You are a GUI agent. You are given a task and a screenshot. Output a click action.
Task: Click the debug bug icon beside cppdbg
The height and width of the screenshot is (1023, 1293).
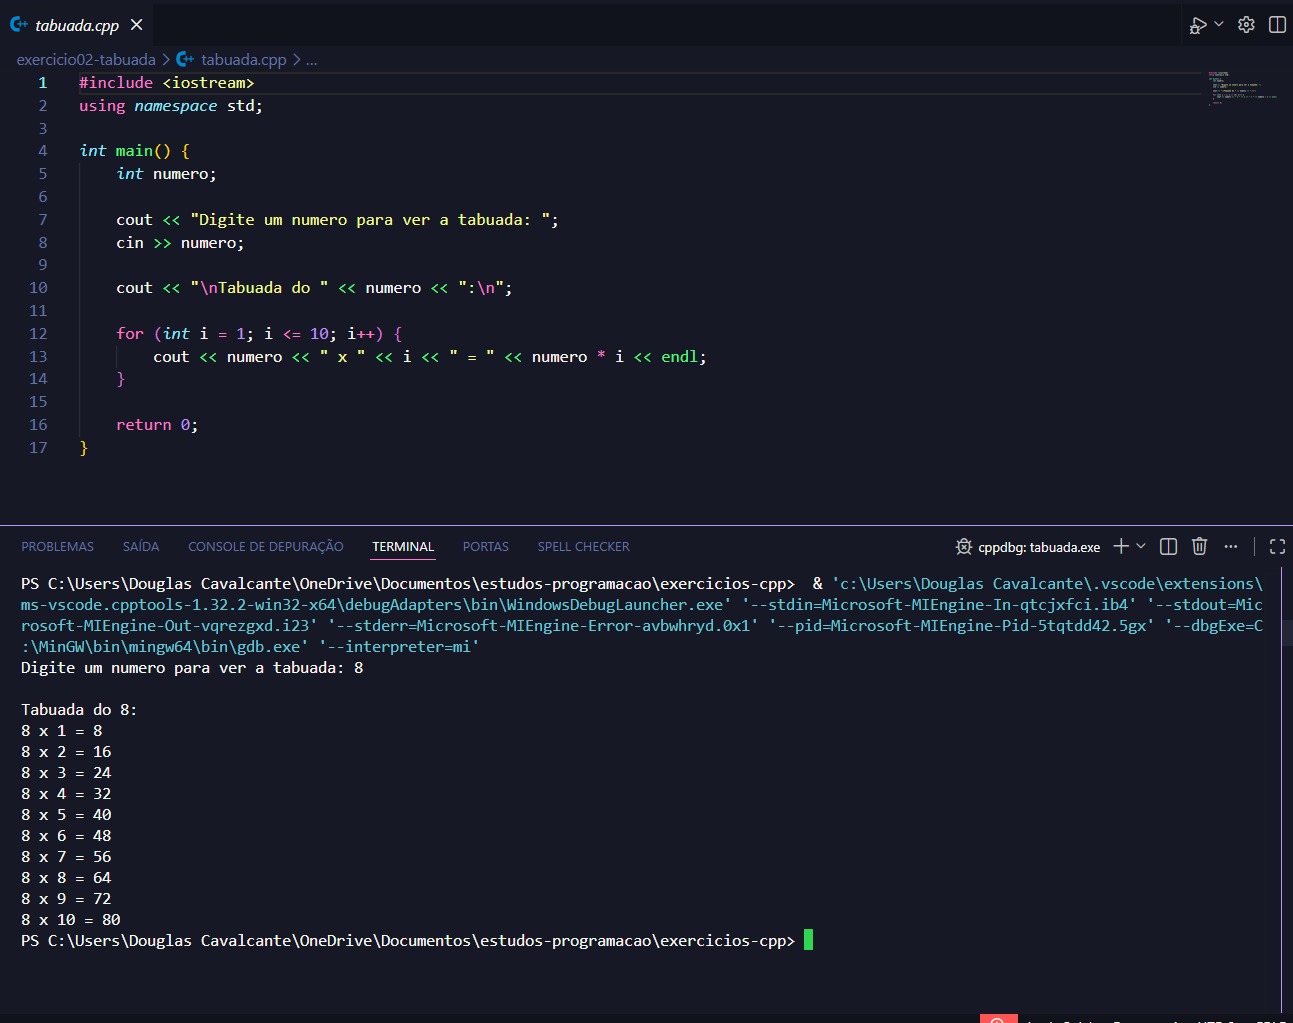pos(964,547)
